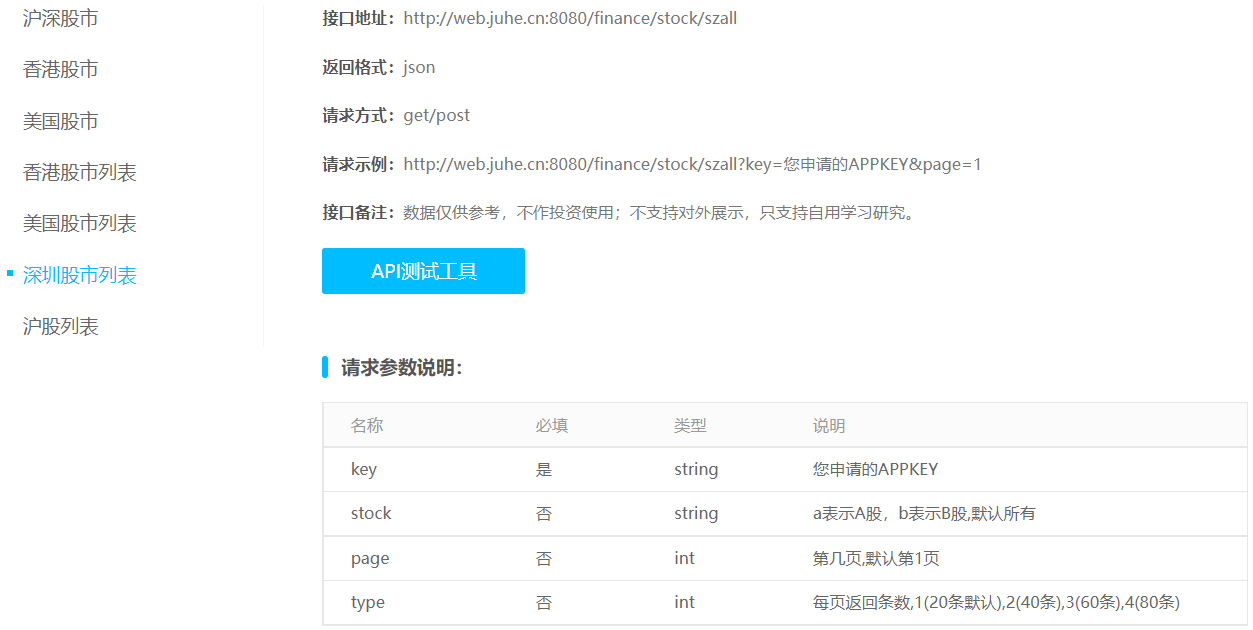Click 否 in the type row

(544, 602)
